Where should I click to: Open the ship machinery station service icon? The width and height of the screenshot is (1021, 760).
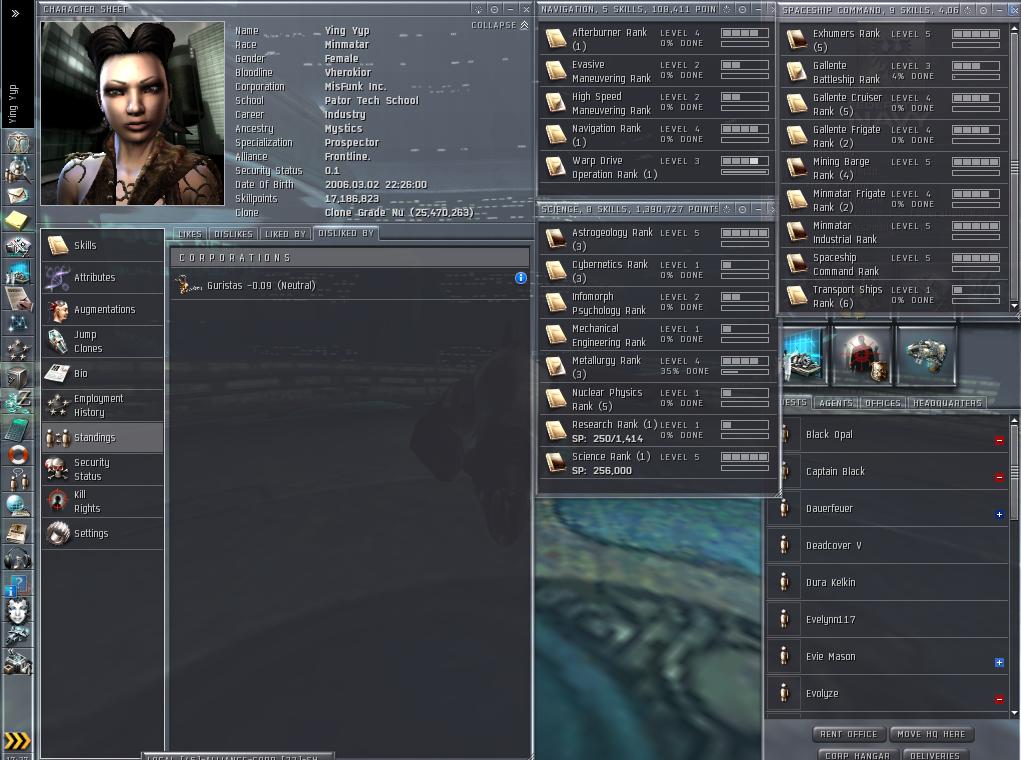point(926,356)
